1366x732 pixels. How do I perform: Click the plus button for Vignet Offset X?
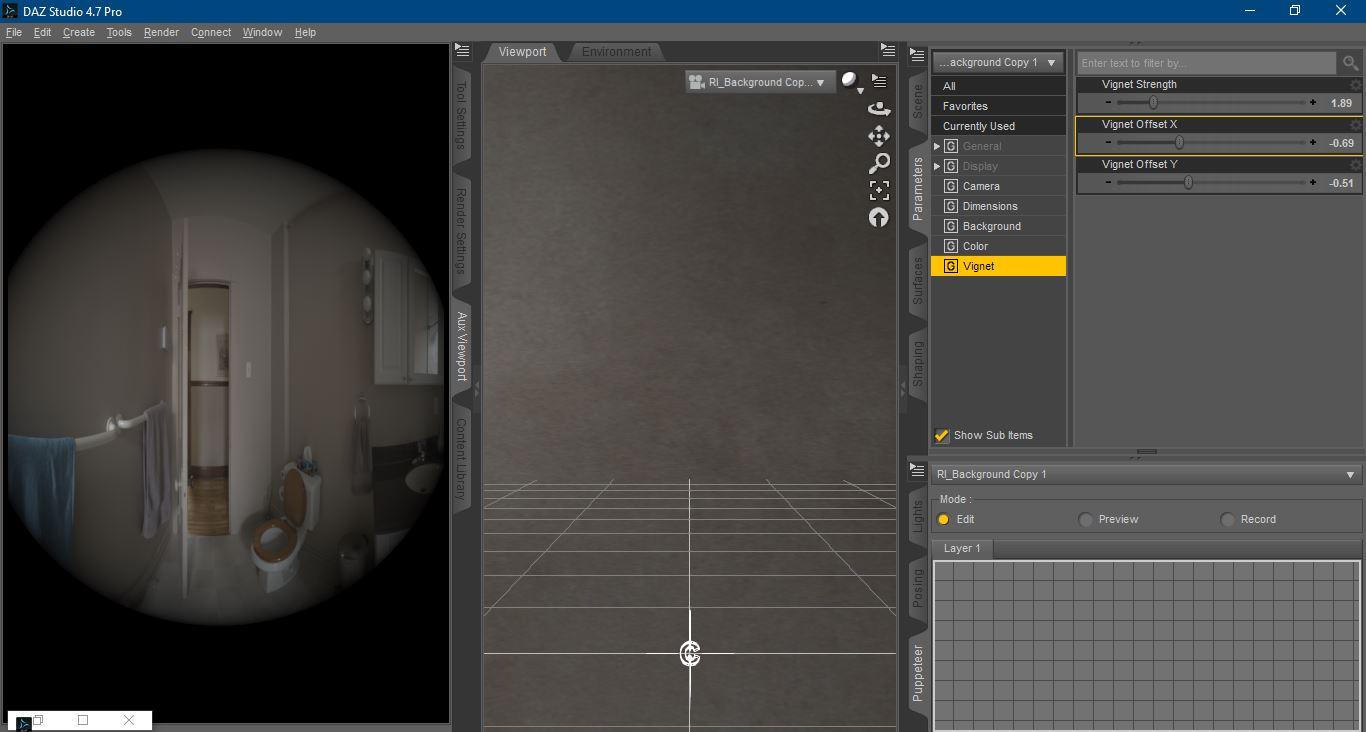pos(1313,143)
